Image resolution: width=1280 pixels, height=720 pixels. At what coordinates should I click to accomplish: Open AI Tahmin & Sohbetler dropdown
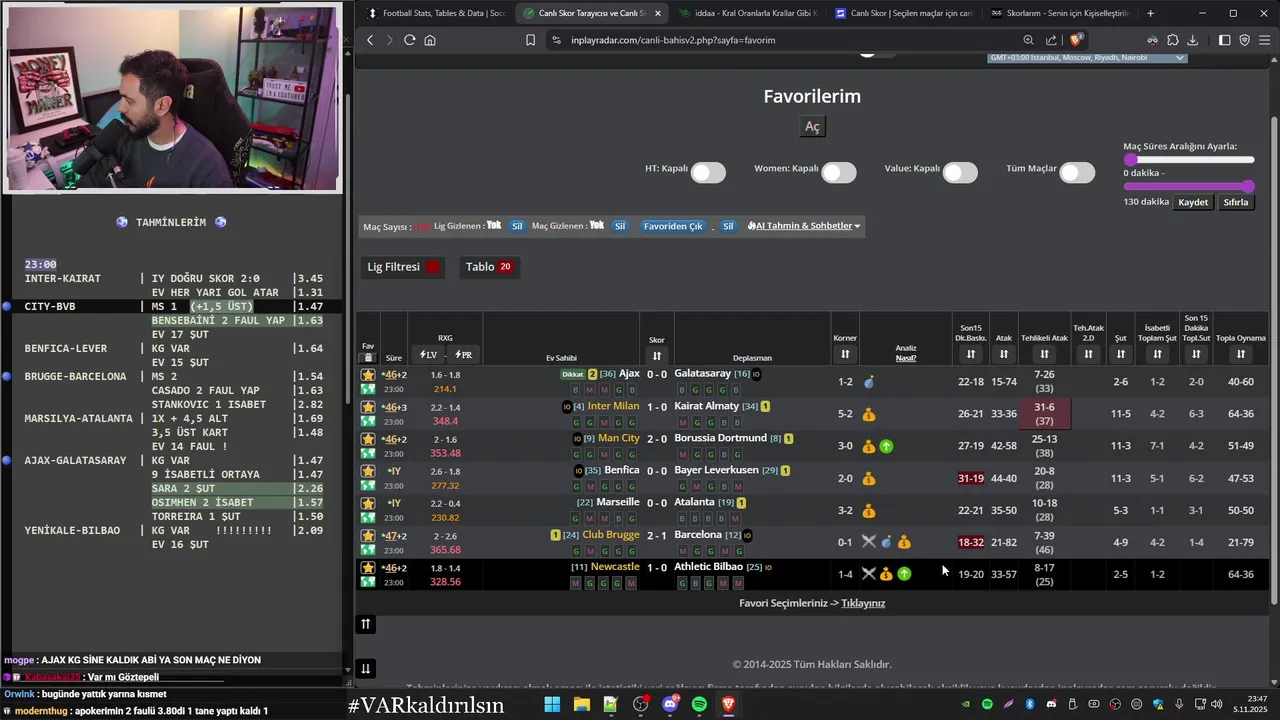804,226
